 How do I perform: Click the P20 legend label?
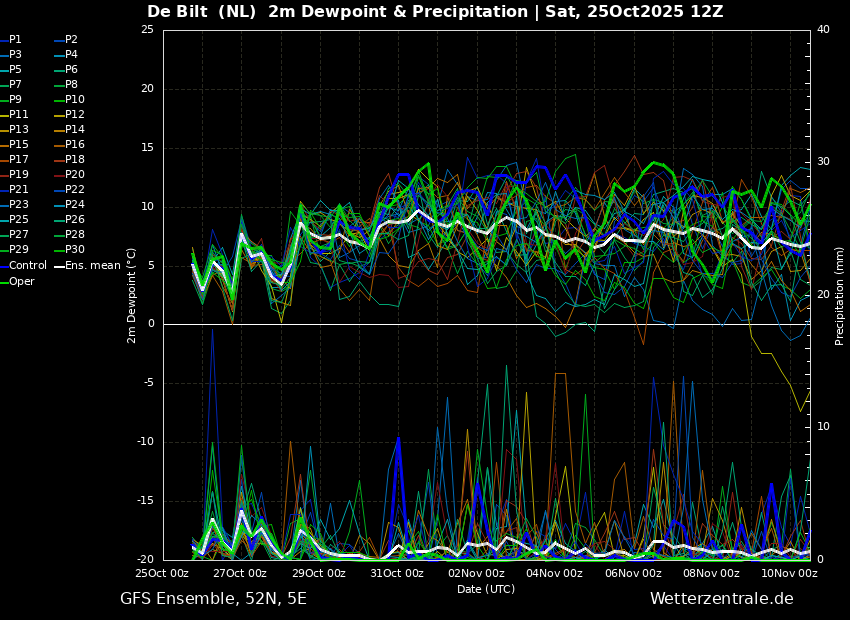click(x=70, y=175)
